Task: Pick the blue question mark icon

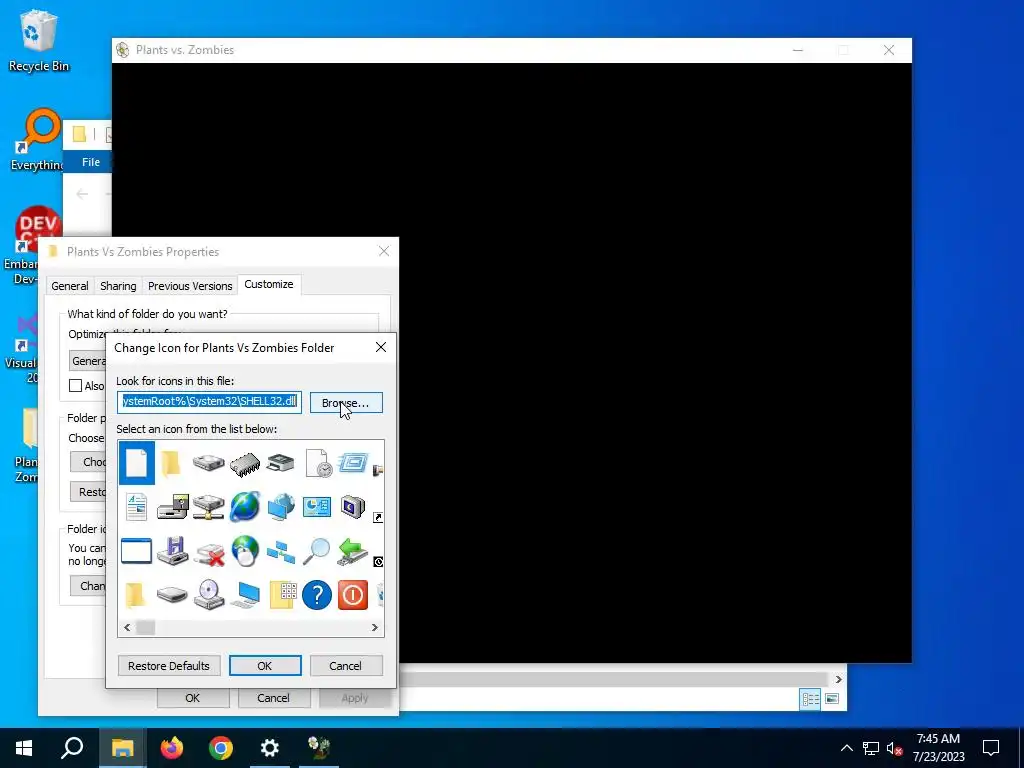Action: click(x=317, y=595)
